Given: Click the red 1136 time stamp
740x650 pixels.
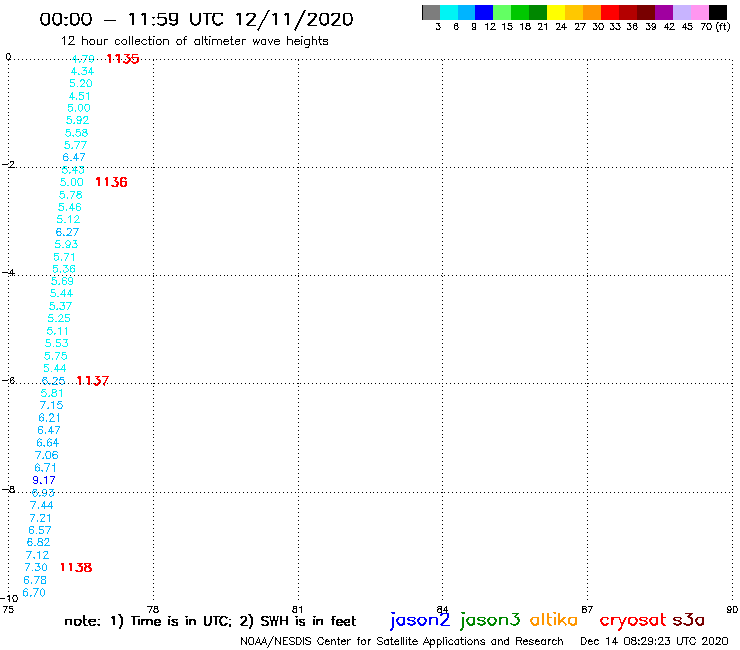Looking at the screenshot, I should pos(111,182).
